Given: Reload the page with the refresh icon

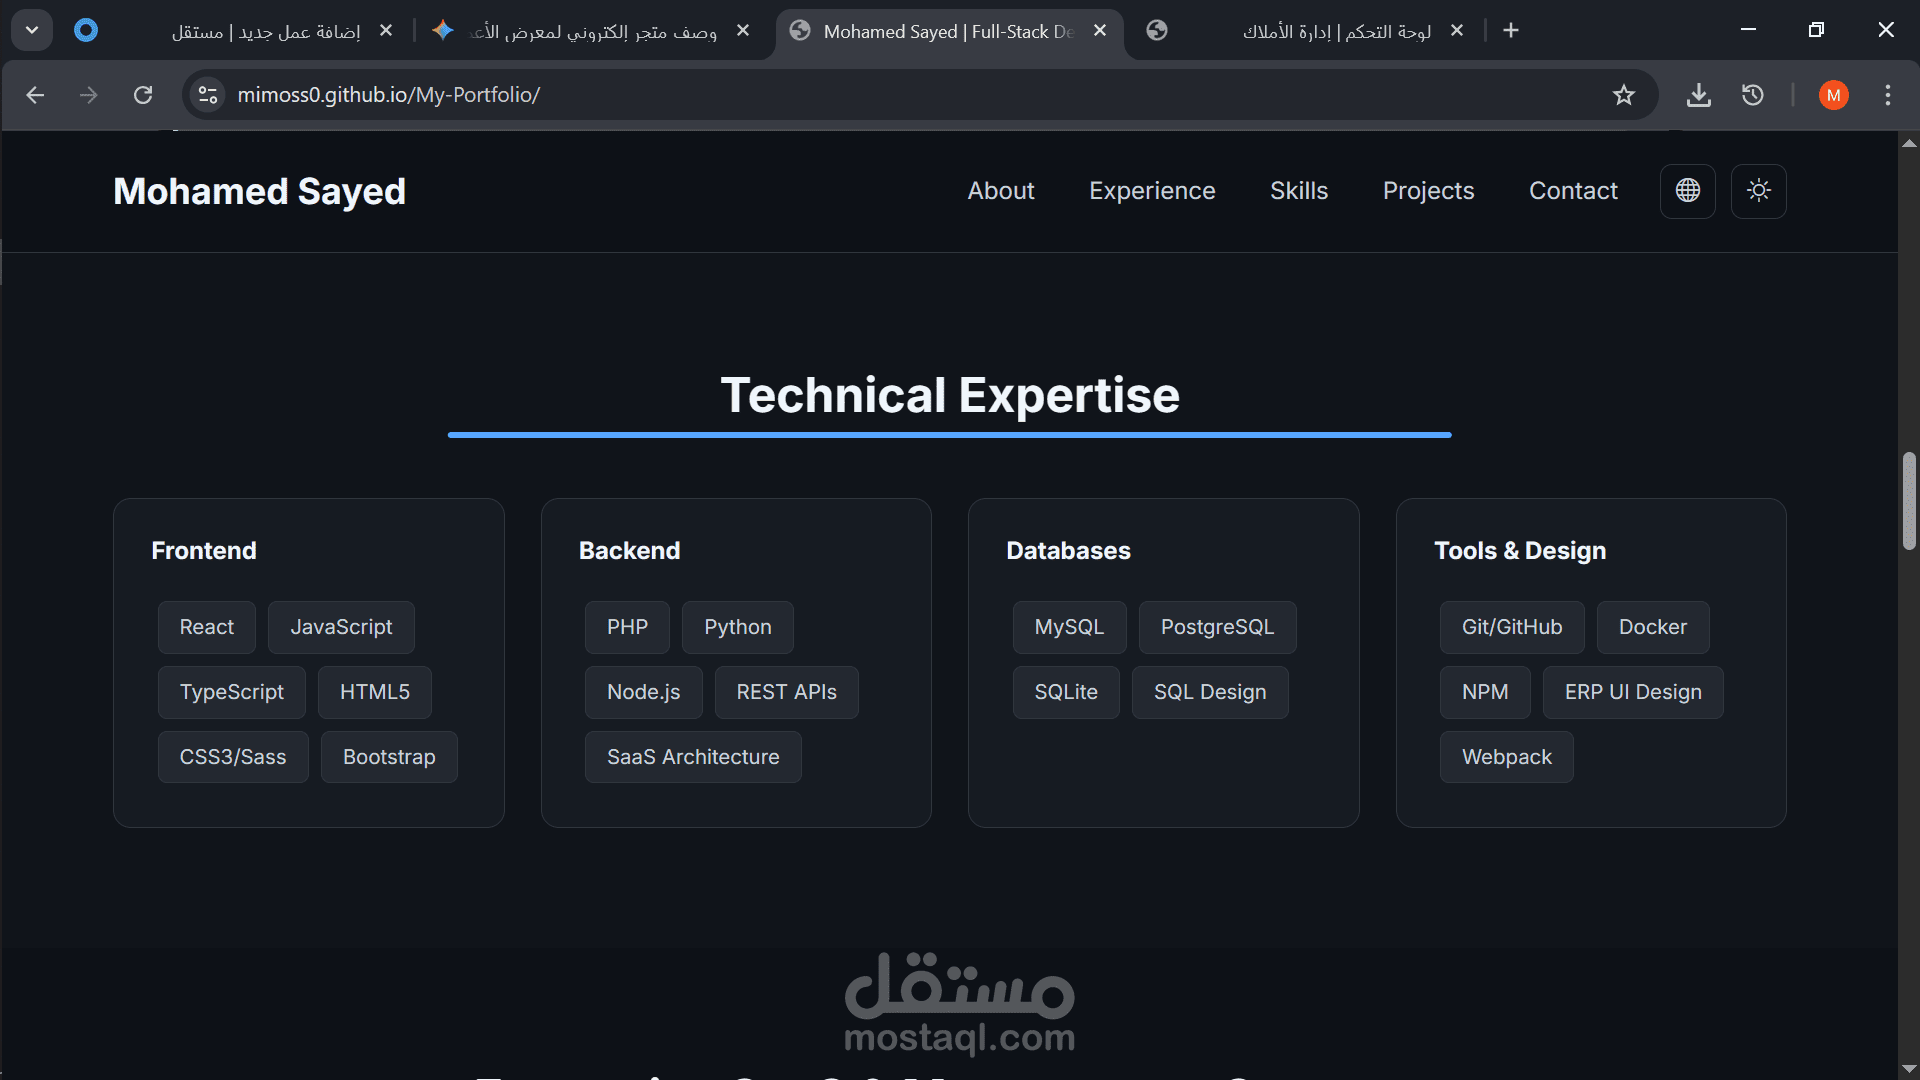Looking at the screenshot, I should (143, 95).
